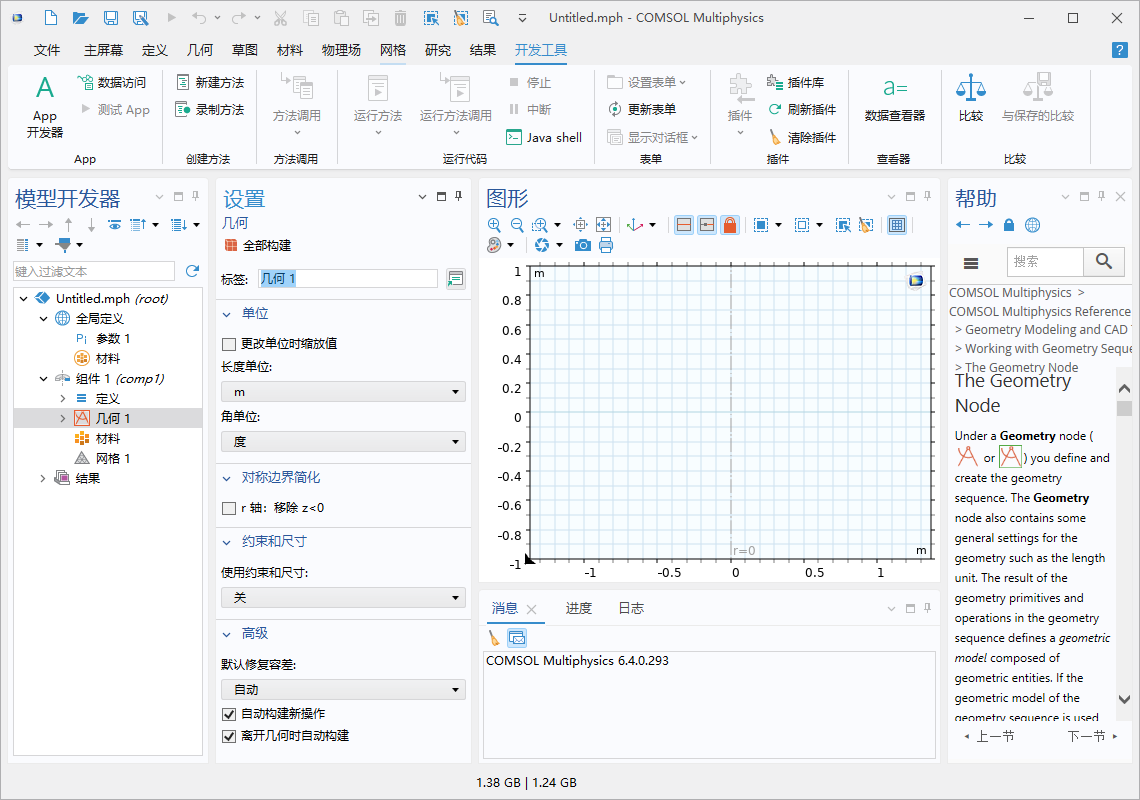Open the 数据查看器 viewer
Screen dimensions: 1140x800
(x=894, y=100)
